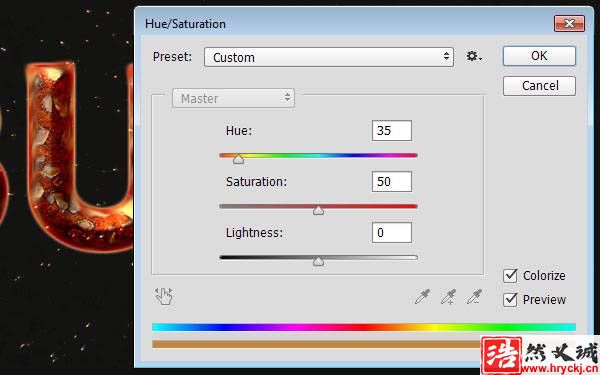Close the Hue/Saturation dialog

pos(569,24)
